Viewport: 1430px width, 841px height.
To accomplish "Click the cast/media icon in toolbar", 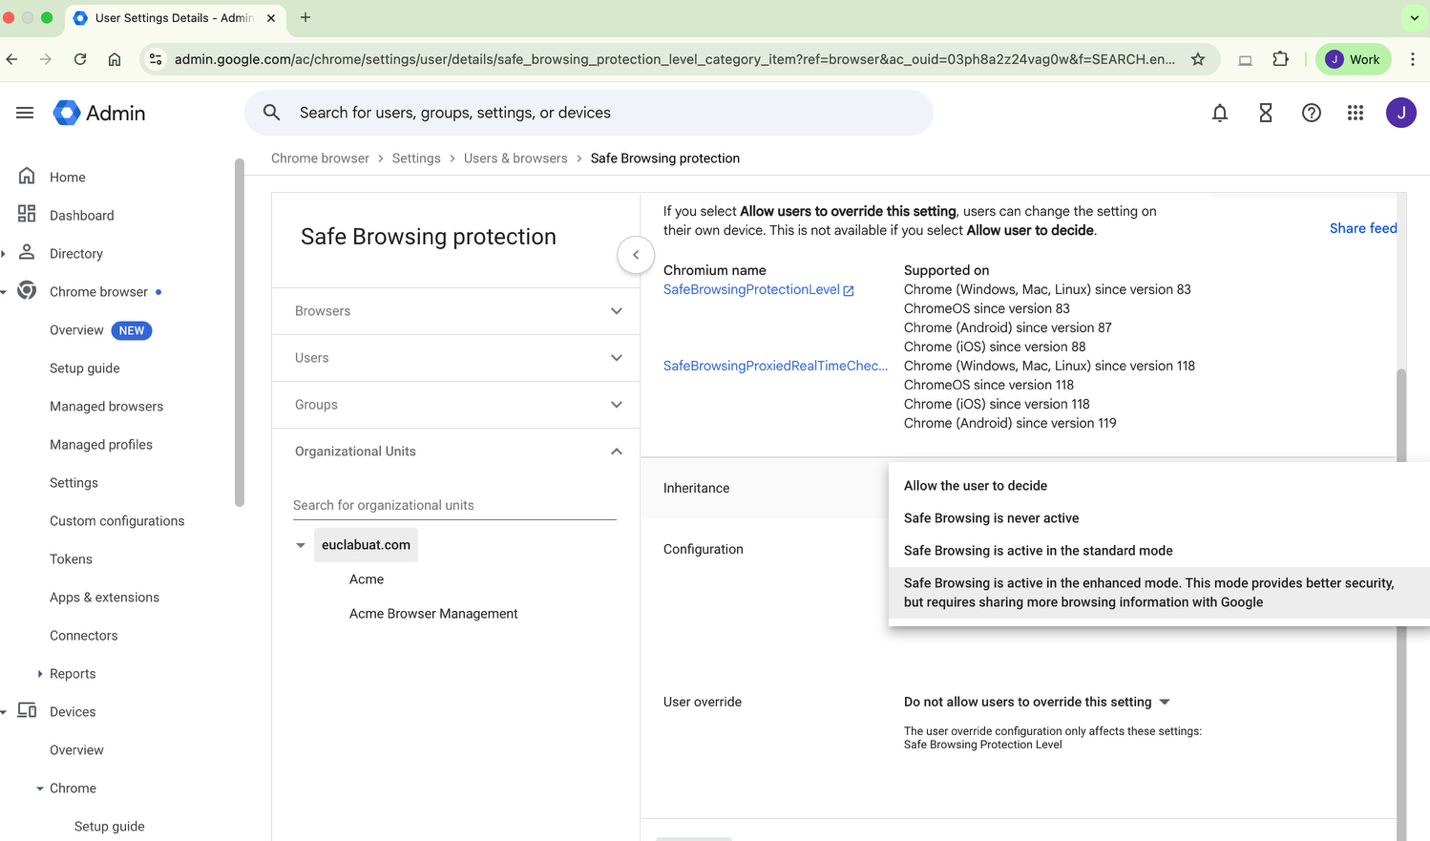I will [1245, 59].
